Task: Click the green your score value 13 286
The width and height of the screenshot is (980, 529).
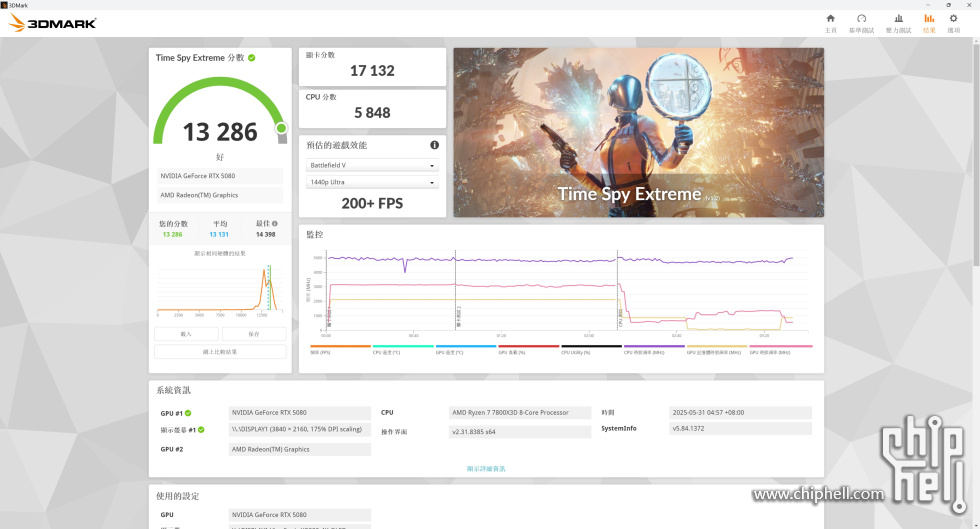Action: tap(172, 234)
